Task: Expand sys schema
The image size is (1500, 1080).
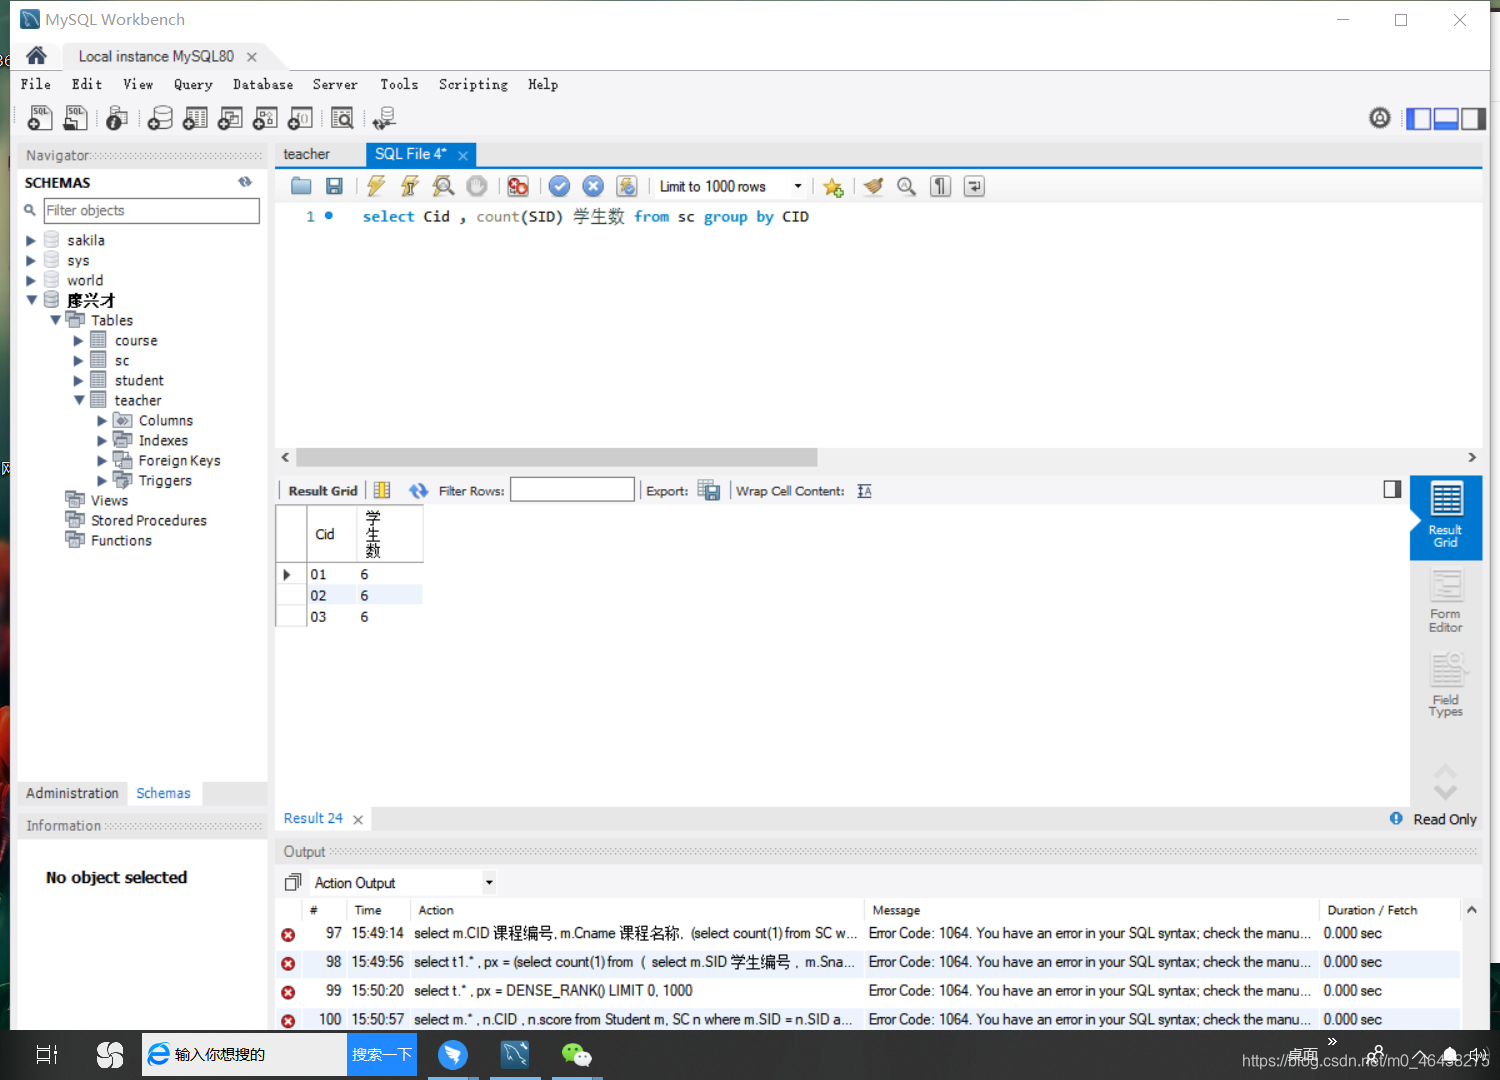Action: tap(31, 260)
